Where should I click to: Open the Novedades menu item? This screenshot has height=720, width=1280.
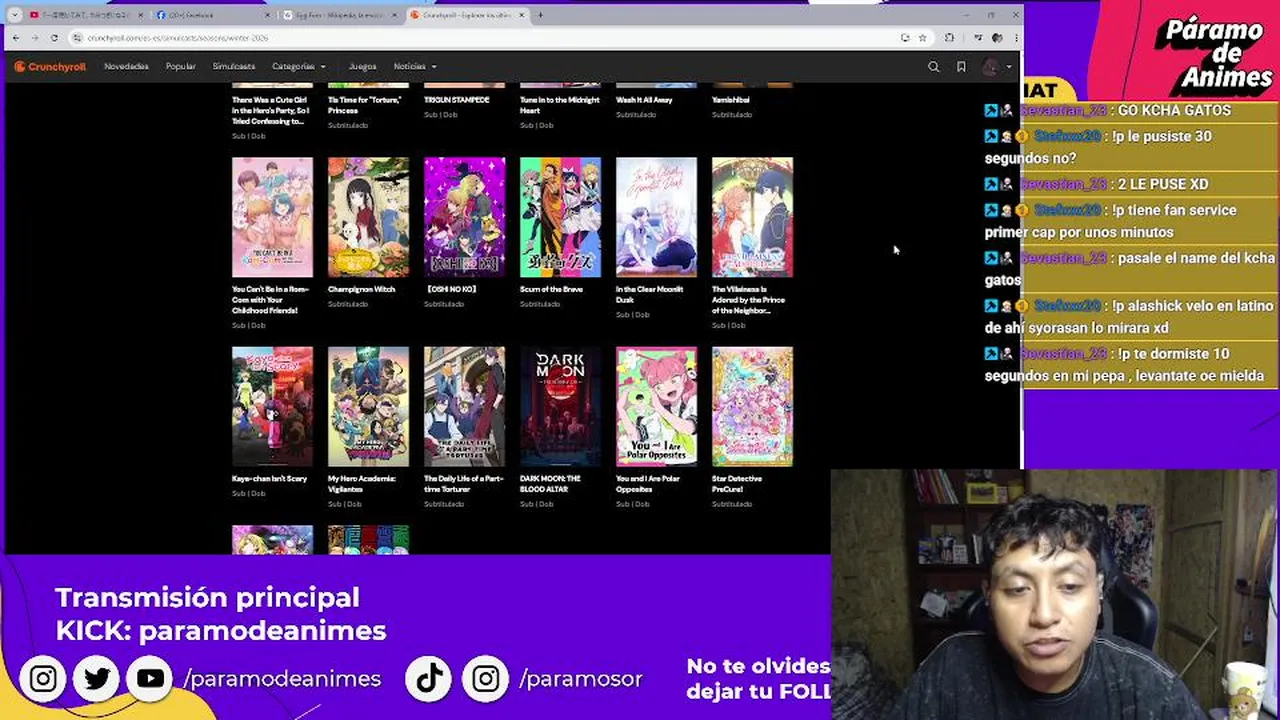pyautogui.click(x=126, y=66)
